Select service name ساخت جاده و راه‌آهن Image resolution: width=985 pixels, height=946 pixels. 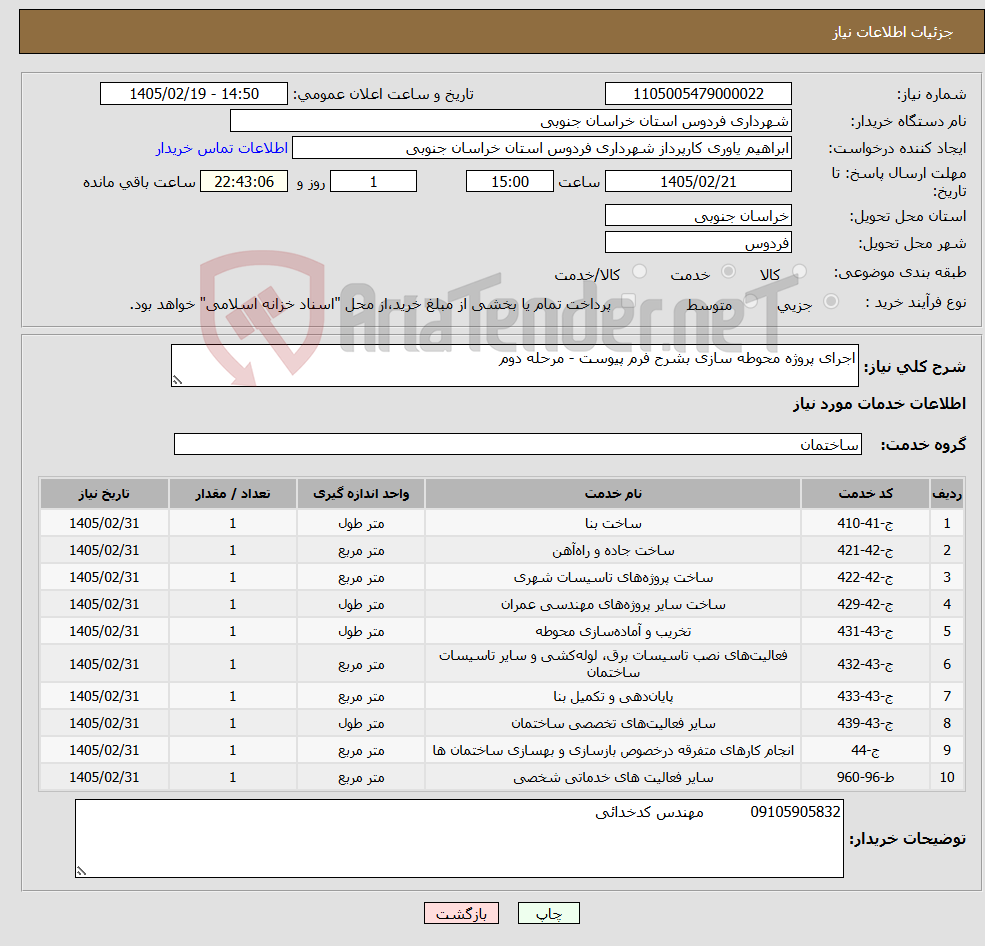pyautogui.click(x=613, y=550)
